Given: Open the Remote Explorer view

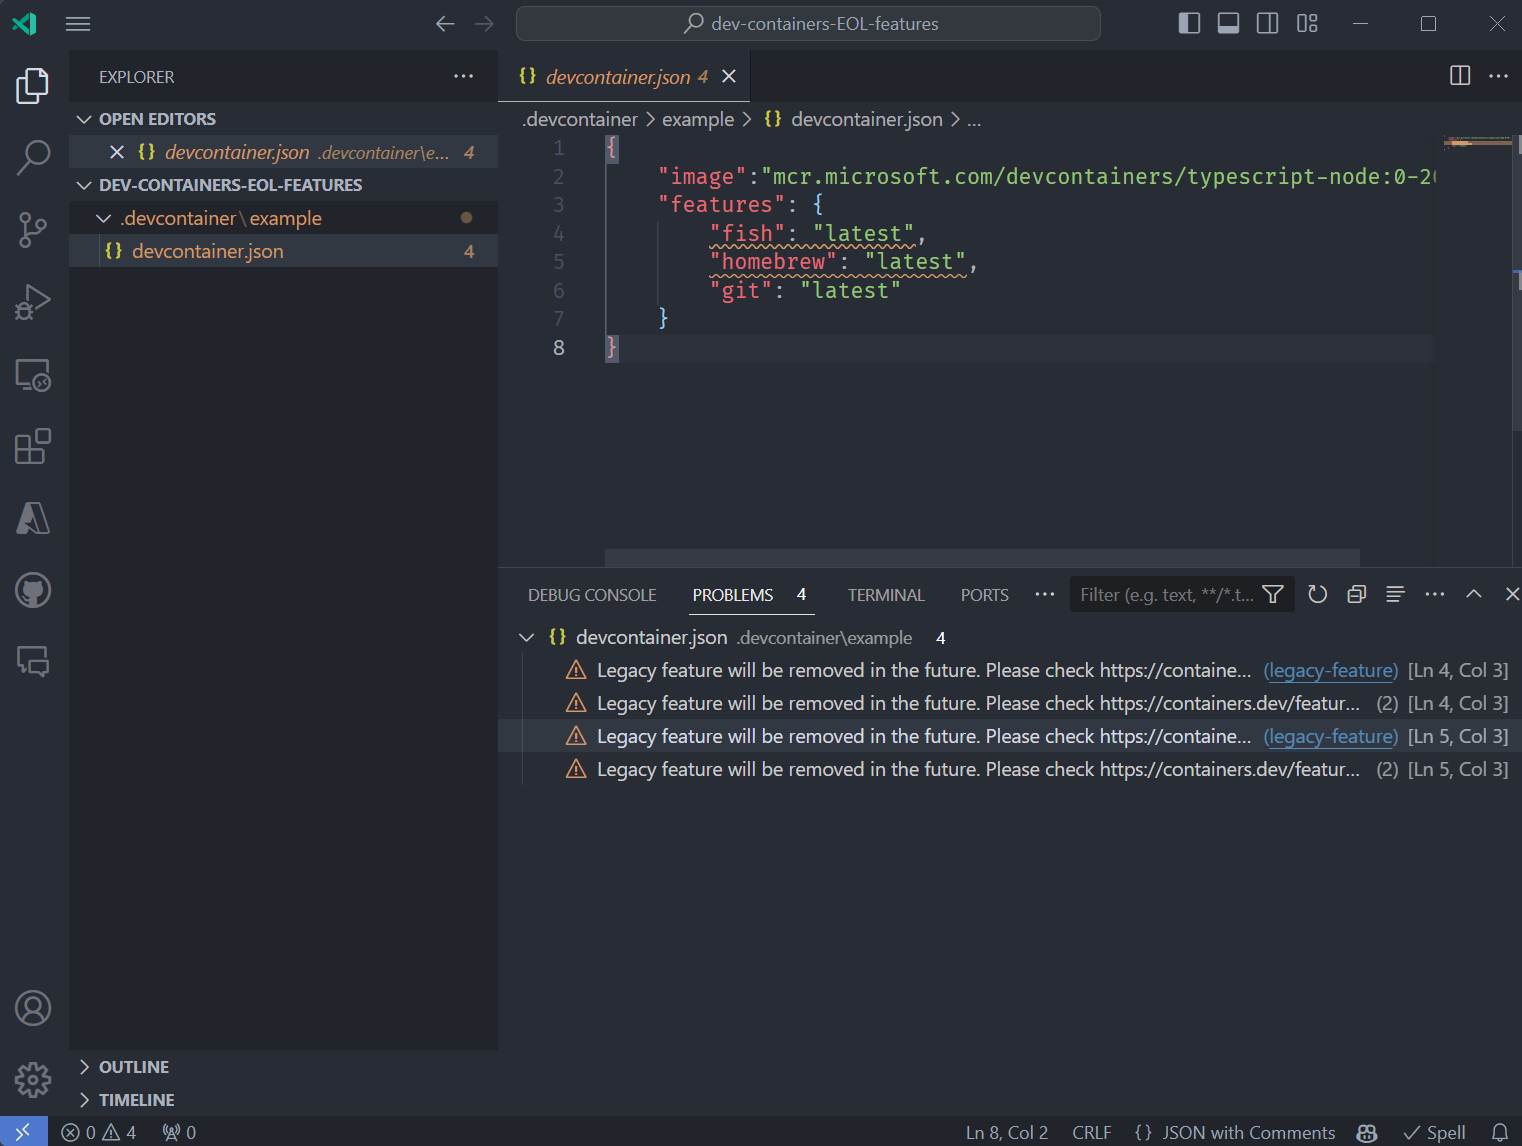Looking at the screenshot, I should coord(33,375).
